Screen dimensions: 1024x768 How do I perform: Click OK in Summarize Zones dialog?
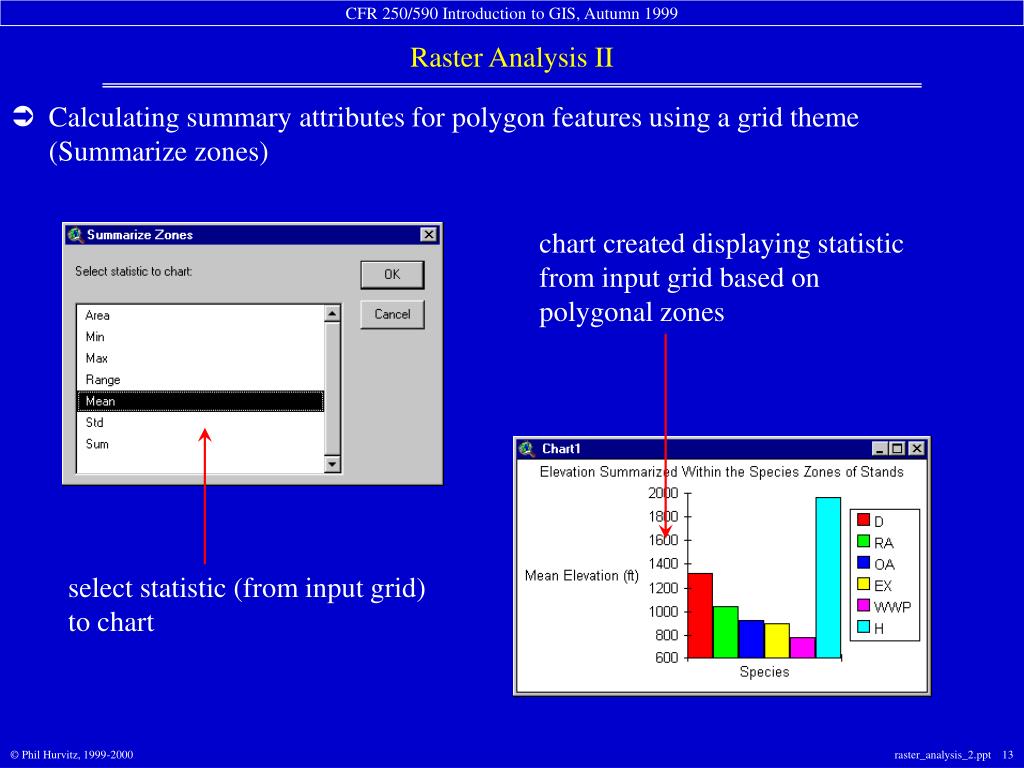point(392,275)
